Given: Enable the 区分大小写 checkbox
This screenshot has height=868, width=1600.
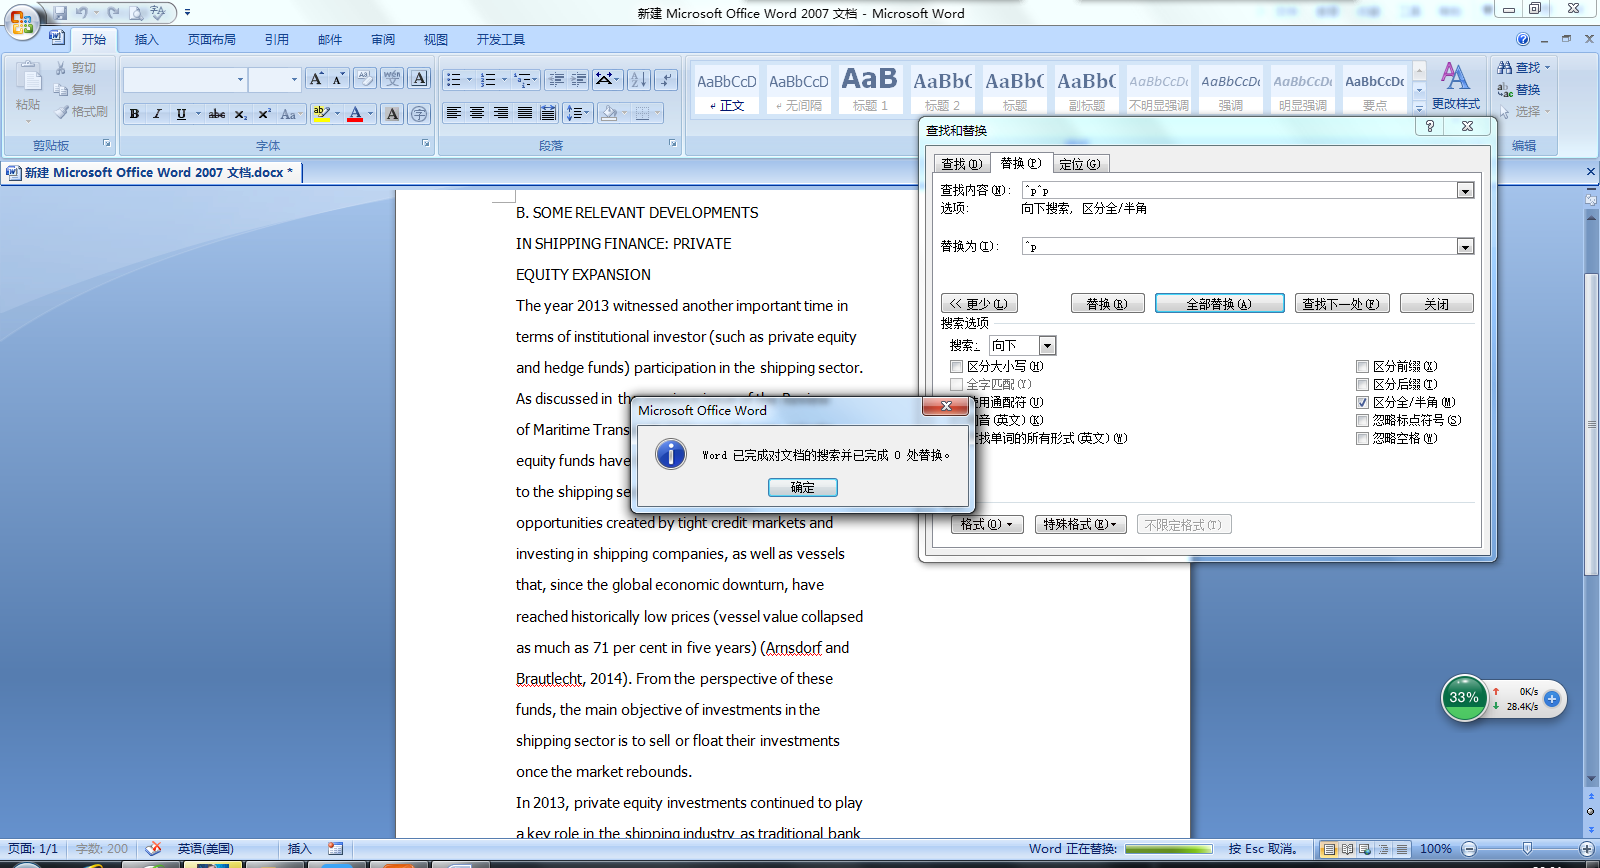Looking at the screenshot, I should (957, 366).
